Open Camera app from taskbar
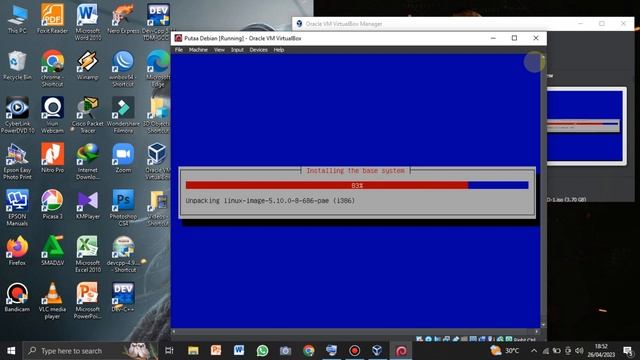 [285, 351]
